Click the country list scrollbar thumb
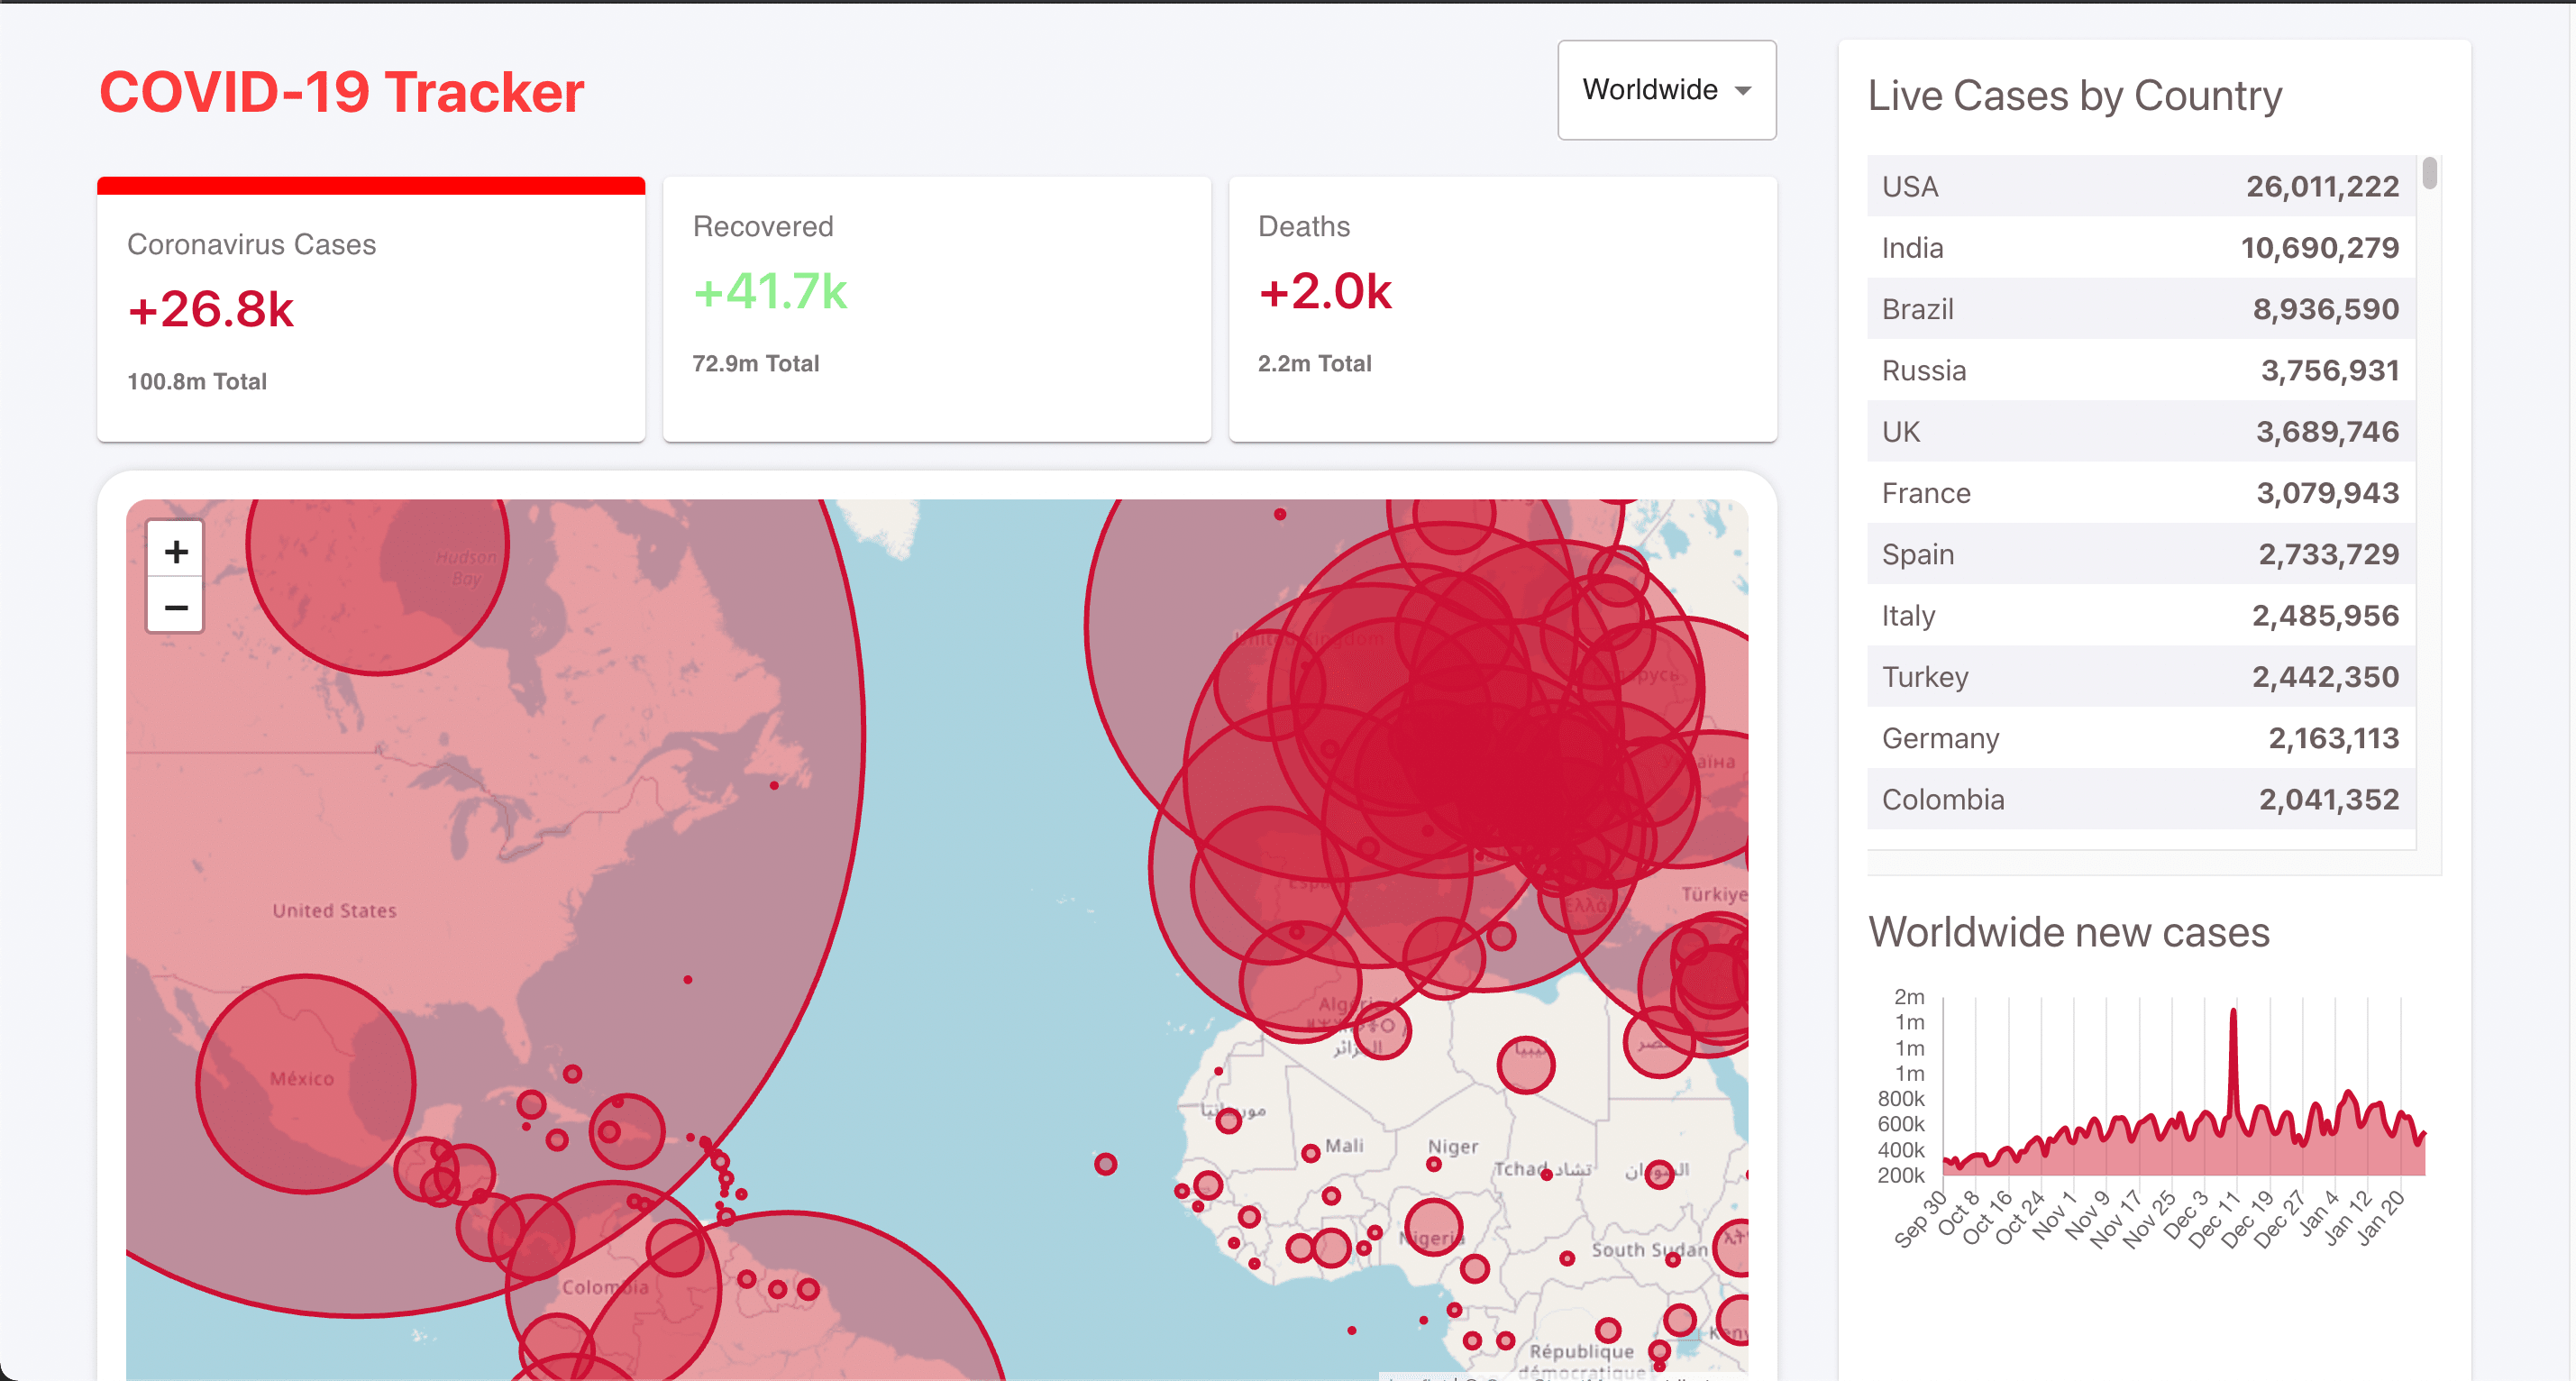The width and height of the screenshot is (2576, 1381). (2429, 173)
